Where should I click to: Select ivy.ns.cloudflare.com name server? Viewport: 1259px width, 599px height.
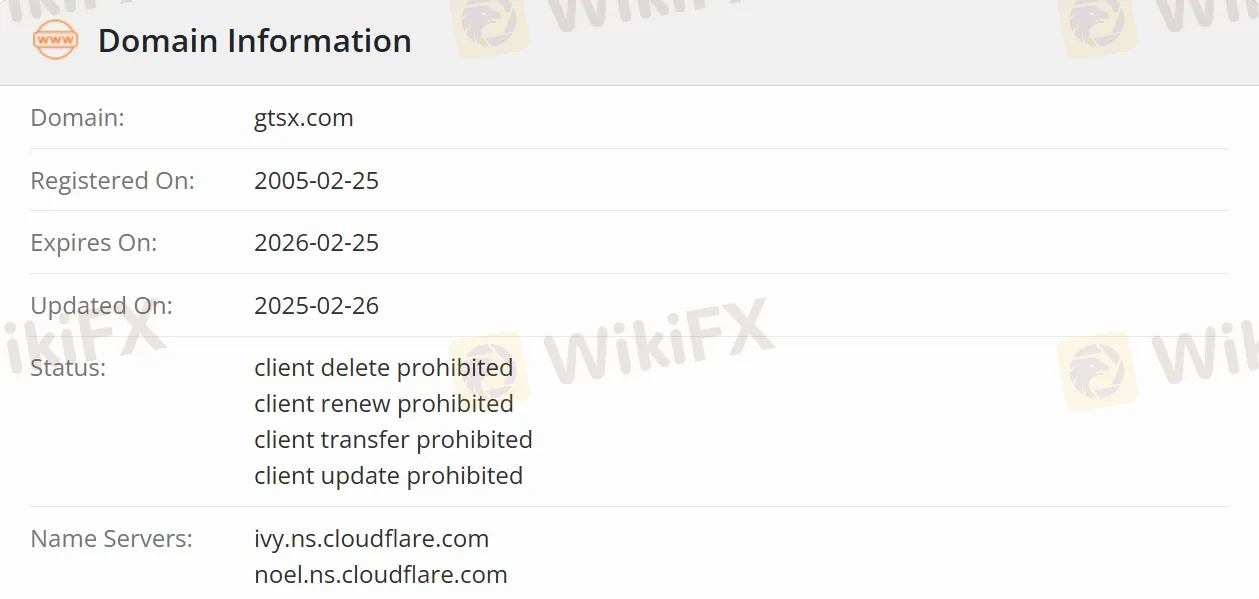372,539
